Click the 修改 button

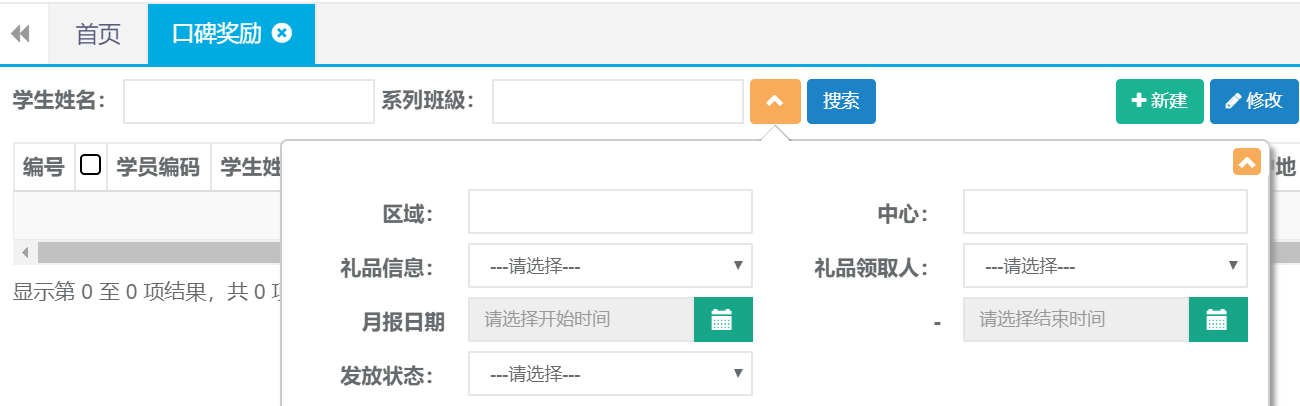(1253, 101)
